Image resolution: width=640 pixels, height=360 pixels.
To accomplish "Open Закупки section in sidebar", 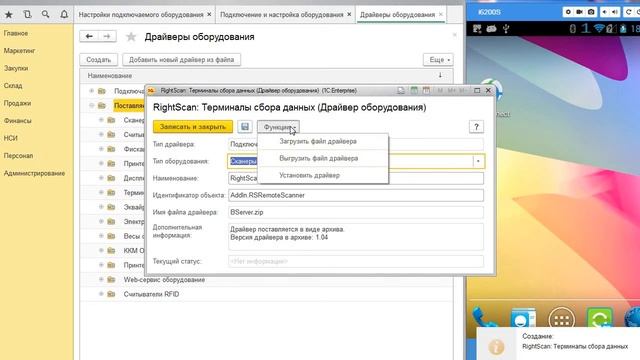I will tap(16, 68).
